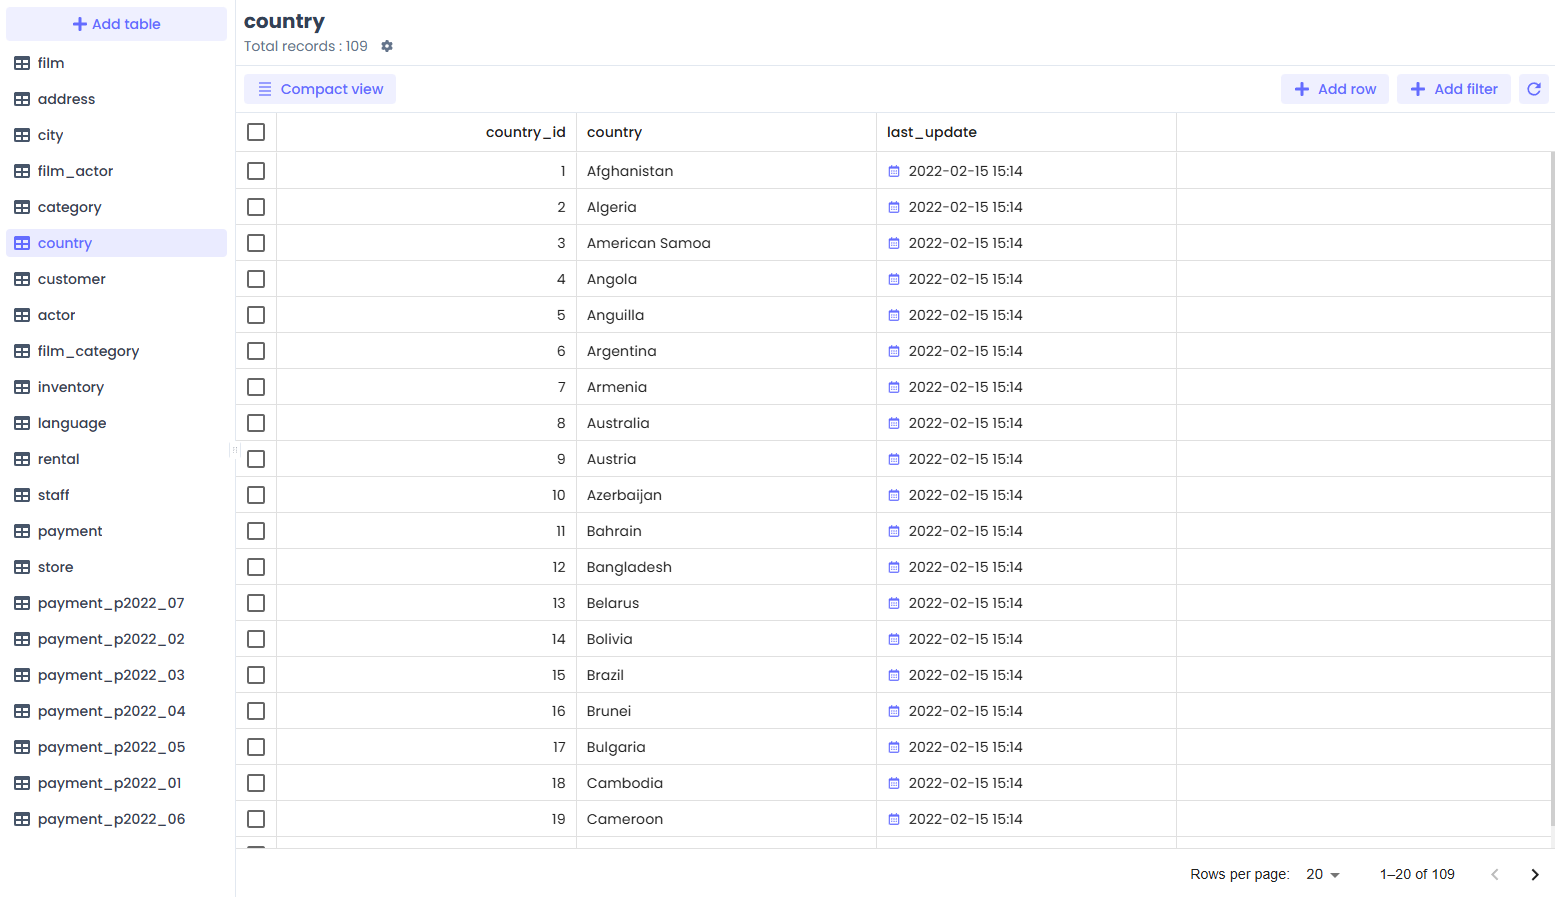Click the table icon beside rental

pyautogui.click(x=22, y=458)
